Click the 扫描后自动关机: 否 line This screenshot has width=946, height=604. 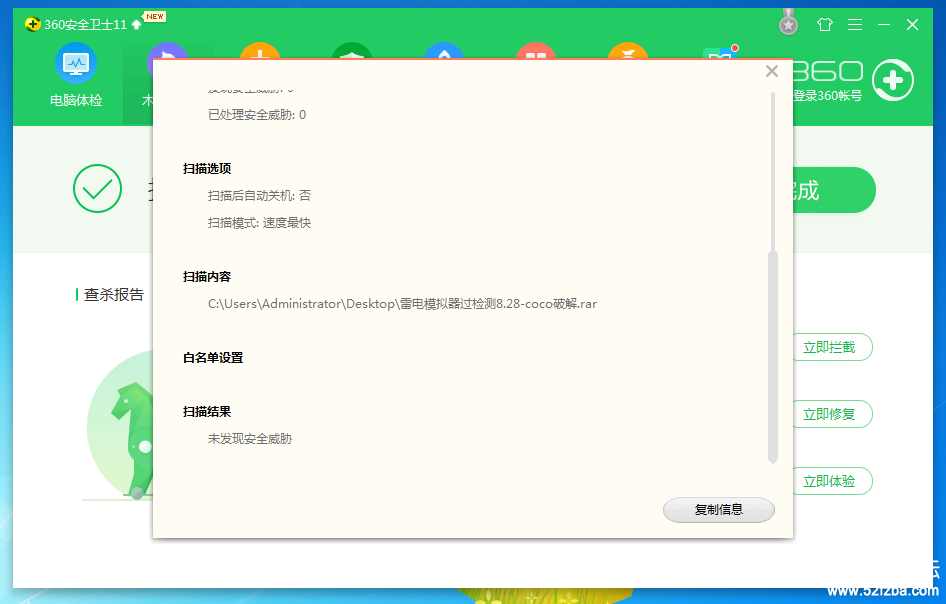pyautogui.click(x=259, y=196)
